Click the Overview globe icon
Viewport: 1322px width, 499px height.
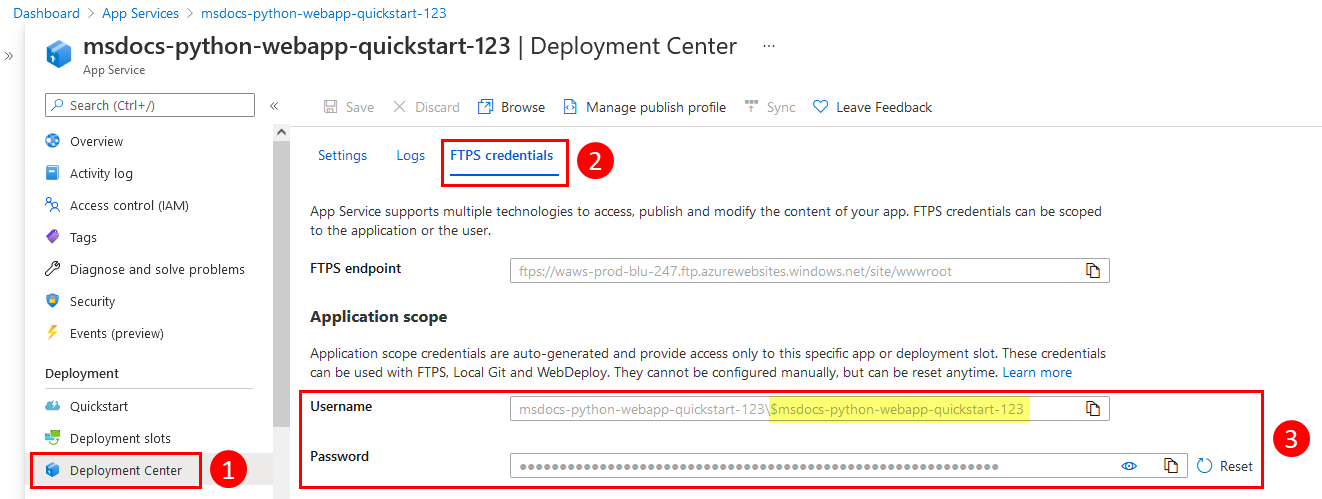pos(53,141)
